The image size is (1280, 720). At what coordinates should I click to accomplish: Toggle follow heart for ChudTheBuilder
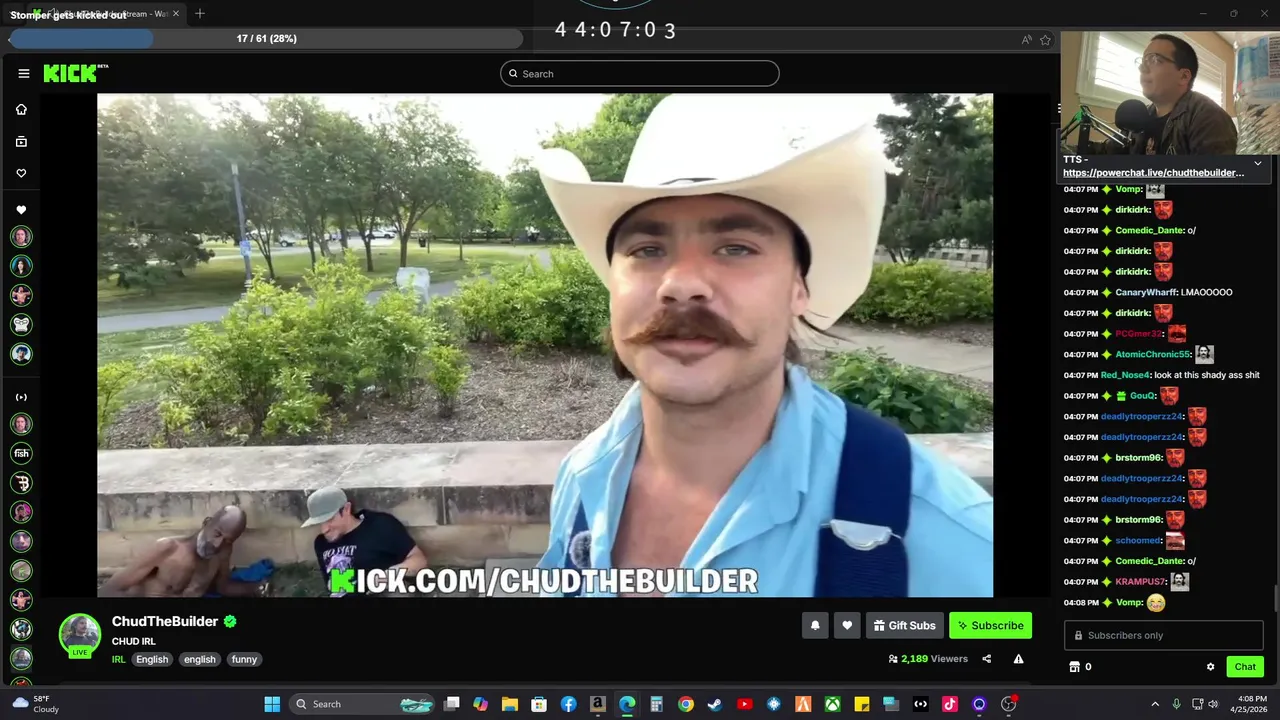(x=847, y=626)
